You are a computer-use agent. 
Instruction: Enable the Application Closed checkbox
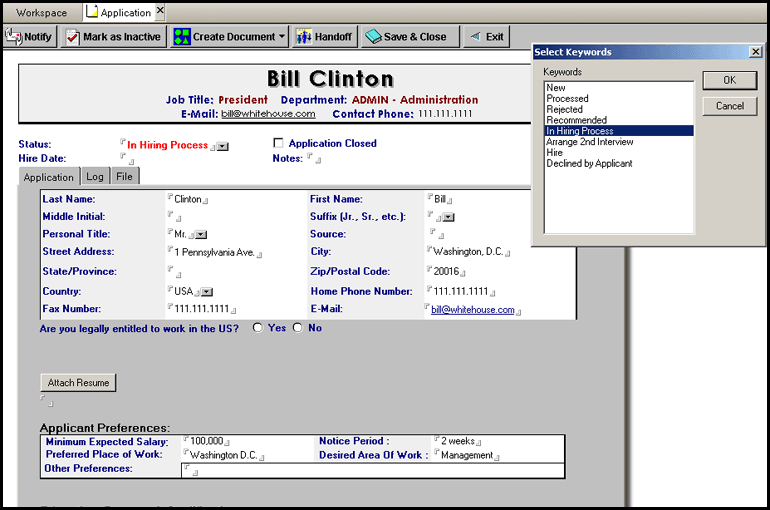point(279,144)
